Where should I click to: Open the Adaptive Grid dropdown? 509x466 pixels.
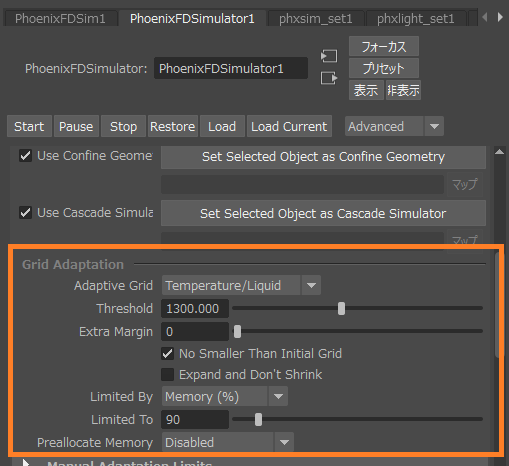pyautogui.click(x=241, y=285)
